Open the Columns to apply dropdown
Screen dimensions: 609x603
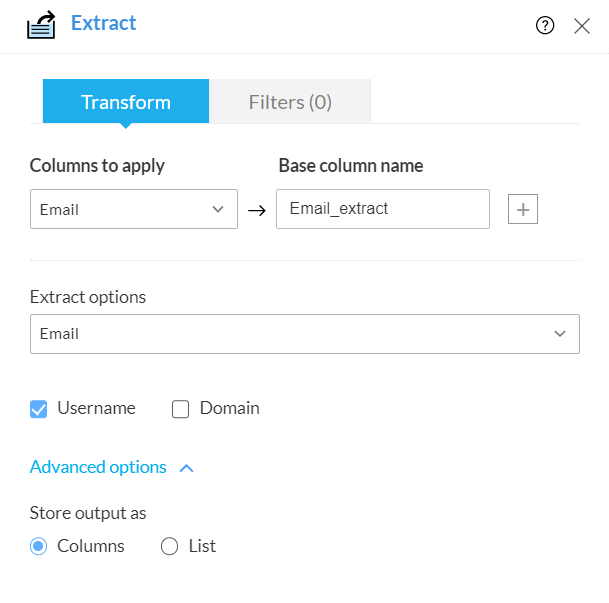point(134,209)
